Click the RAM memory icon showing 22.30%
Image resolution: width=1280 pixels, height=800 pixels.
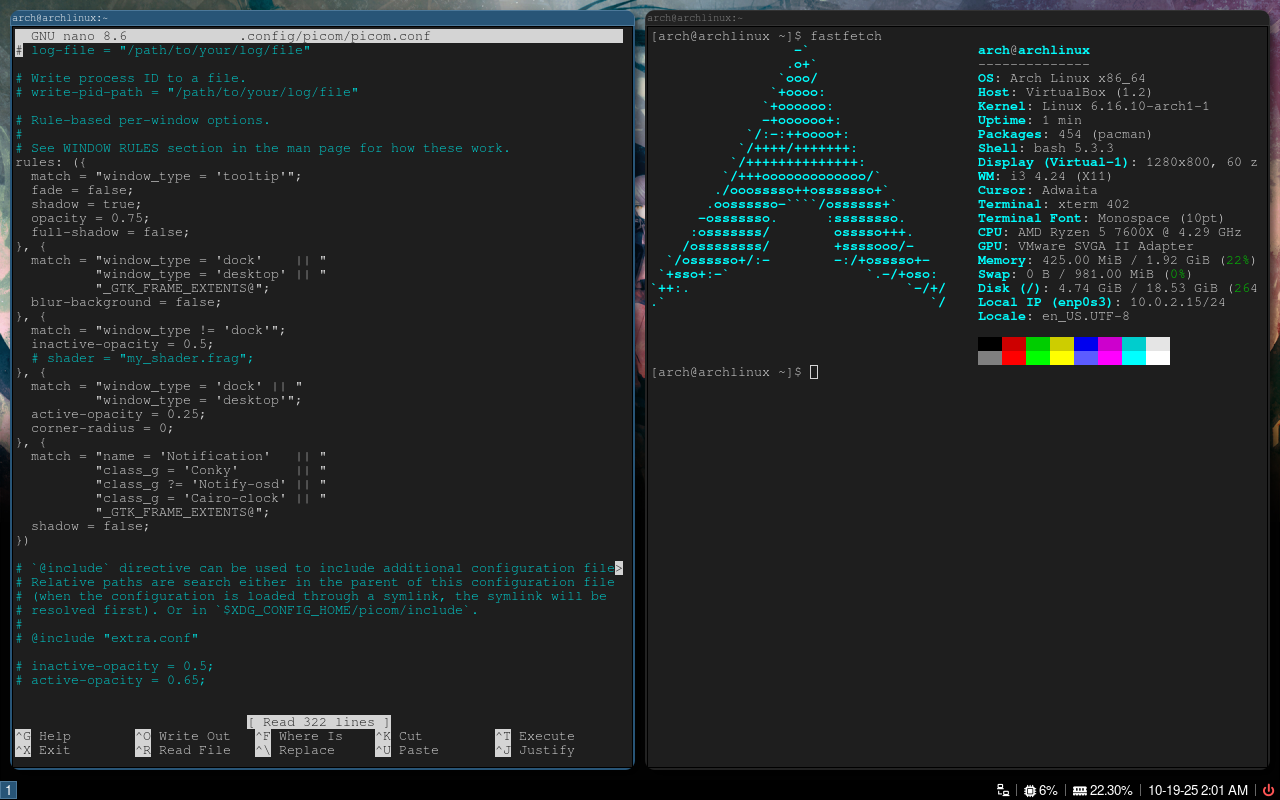(x=1079, y=790)
